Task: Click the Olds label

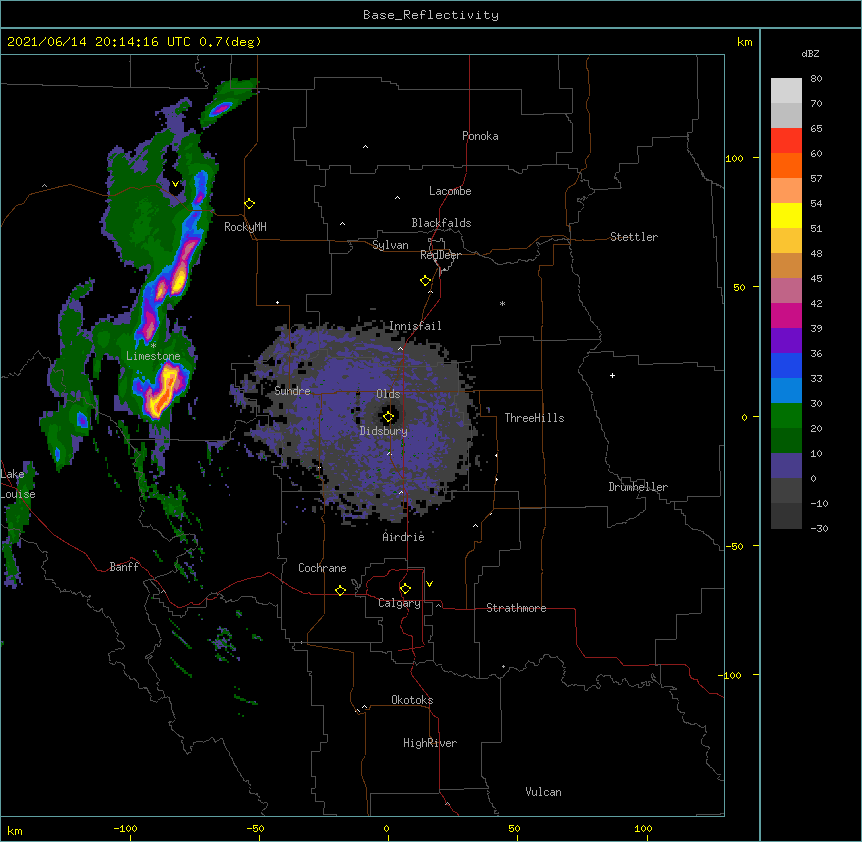Action: click(x=388, y=394)
